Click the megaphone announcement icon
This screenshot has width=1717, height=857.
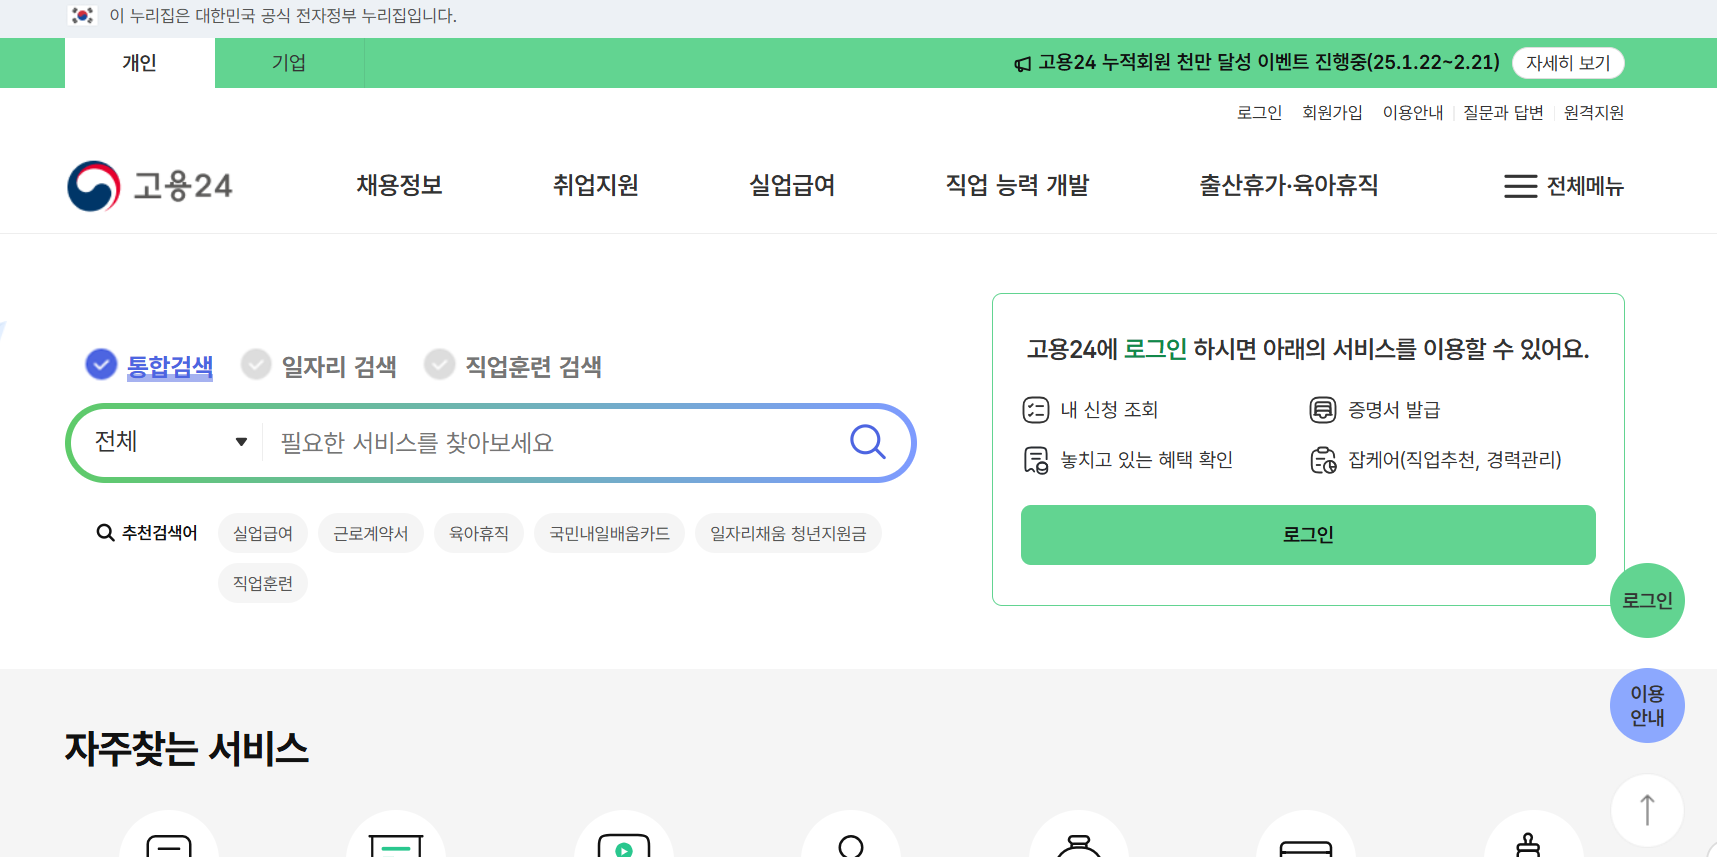[x=1022, y=64]
